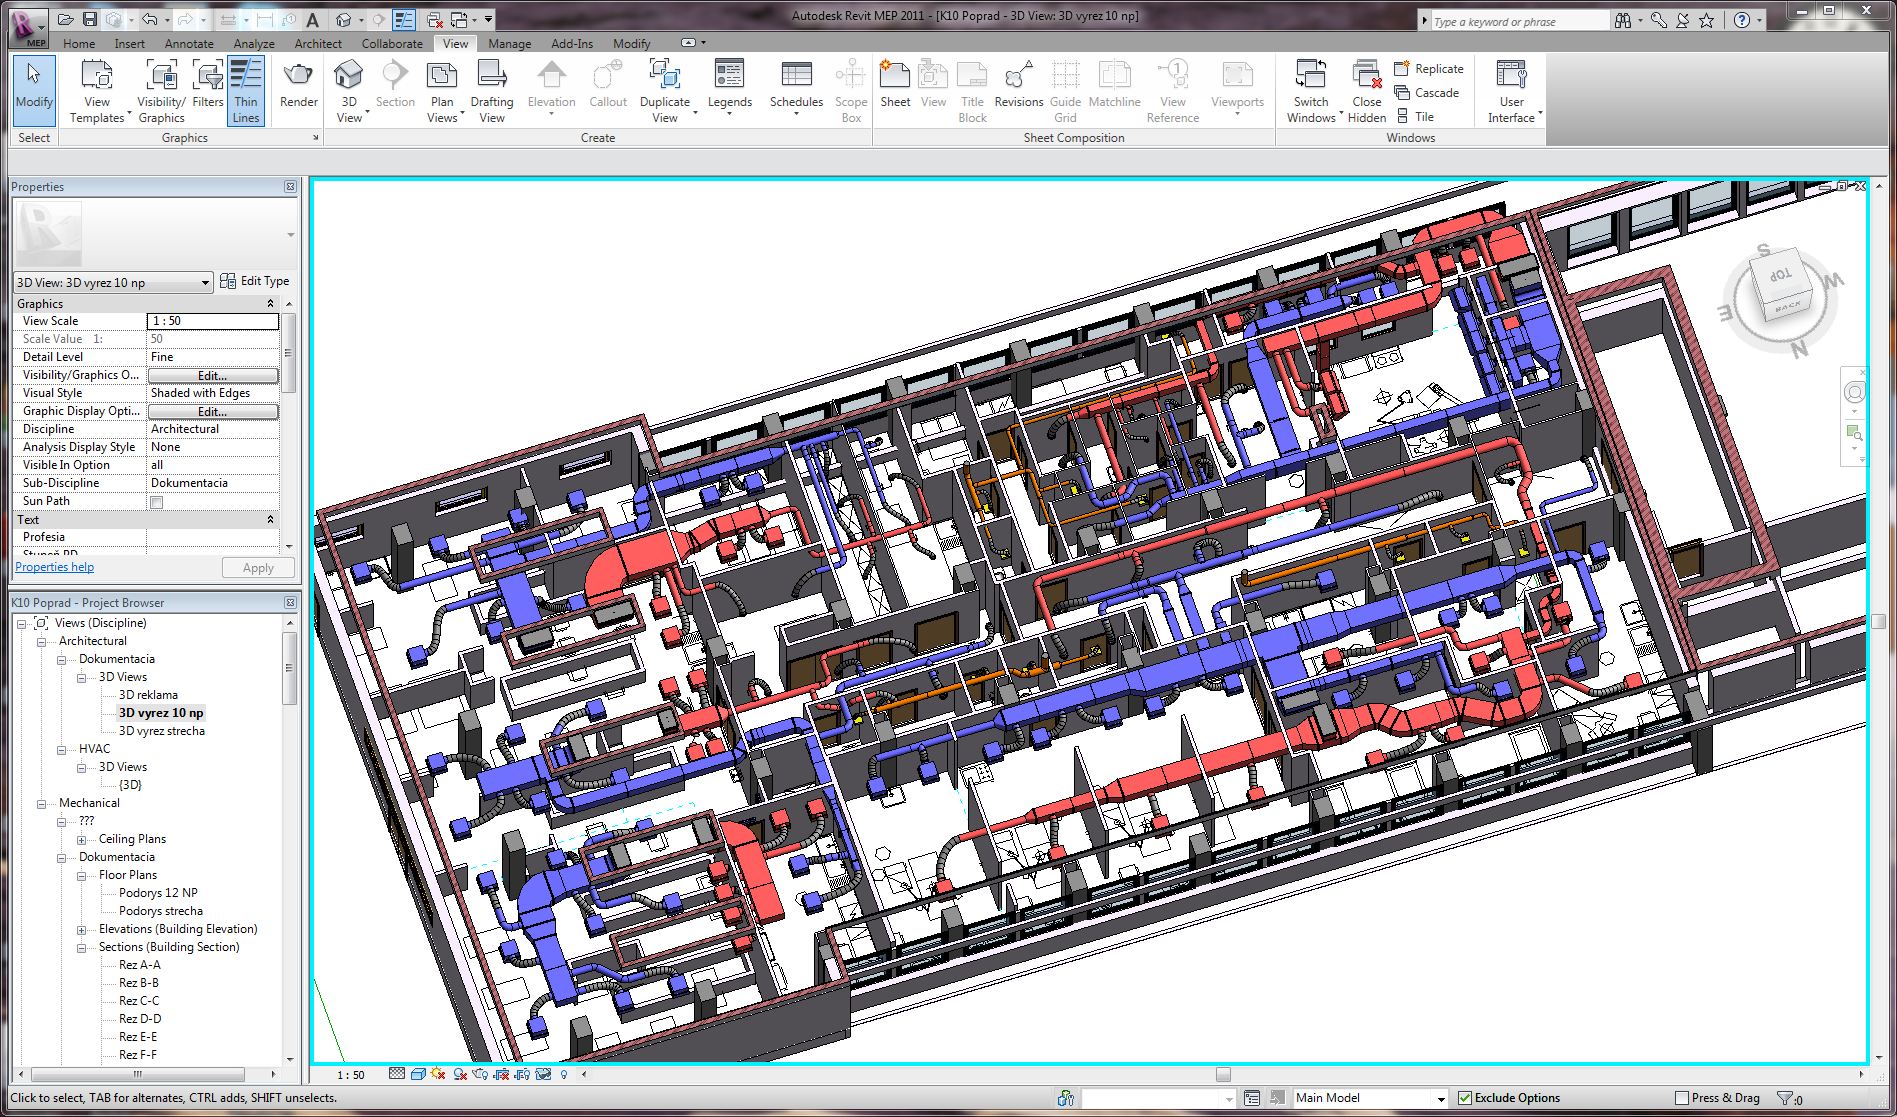Image resolution: width=1897 pixels, height=1117 pixels.
Task: Toggle the Sun Path checkbox
Action: [x=157, y=502]
